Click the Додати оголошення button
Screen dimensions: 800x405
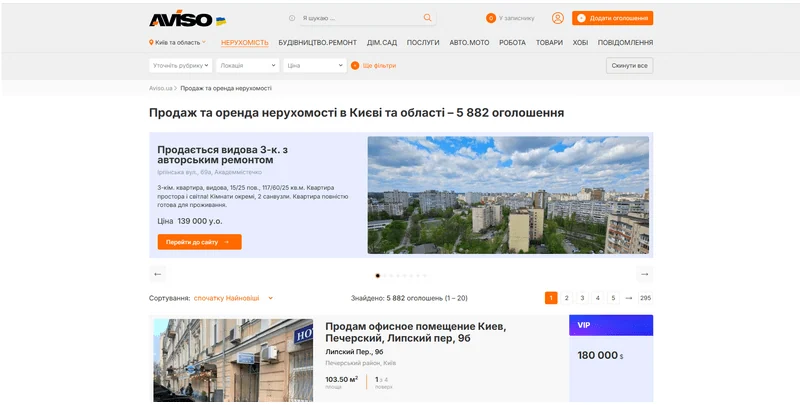click(x=612, y=18)
